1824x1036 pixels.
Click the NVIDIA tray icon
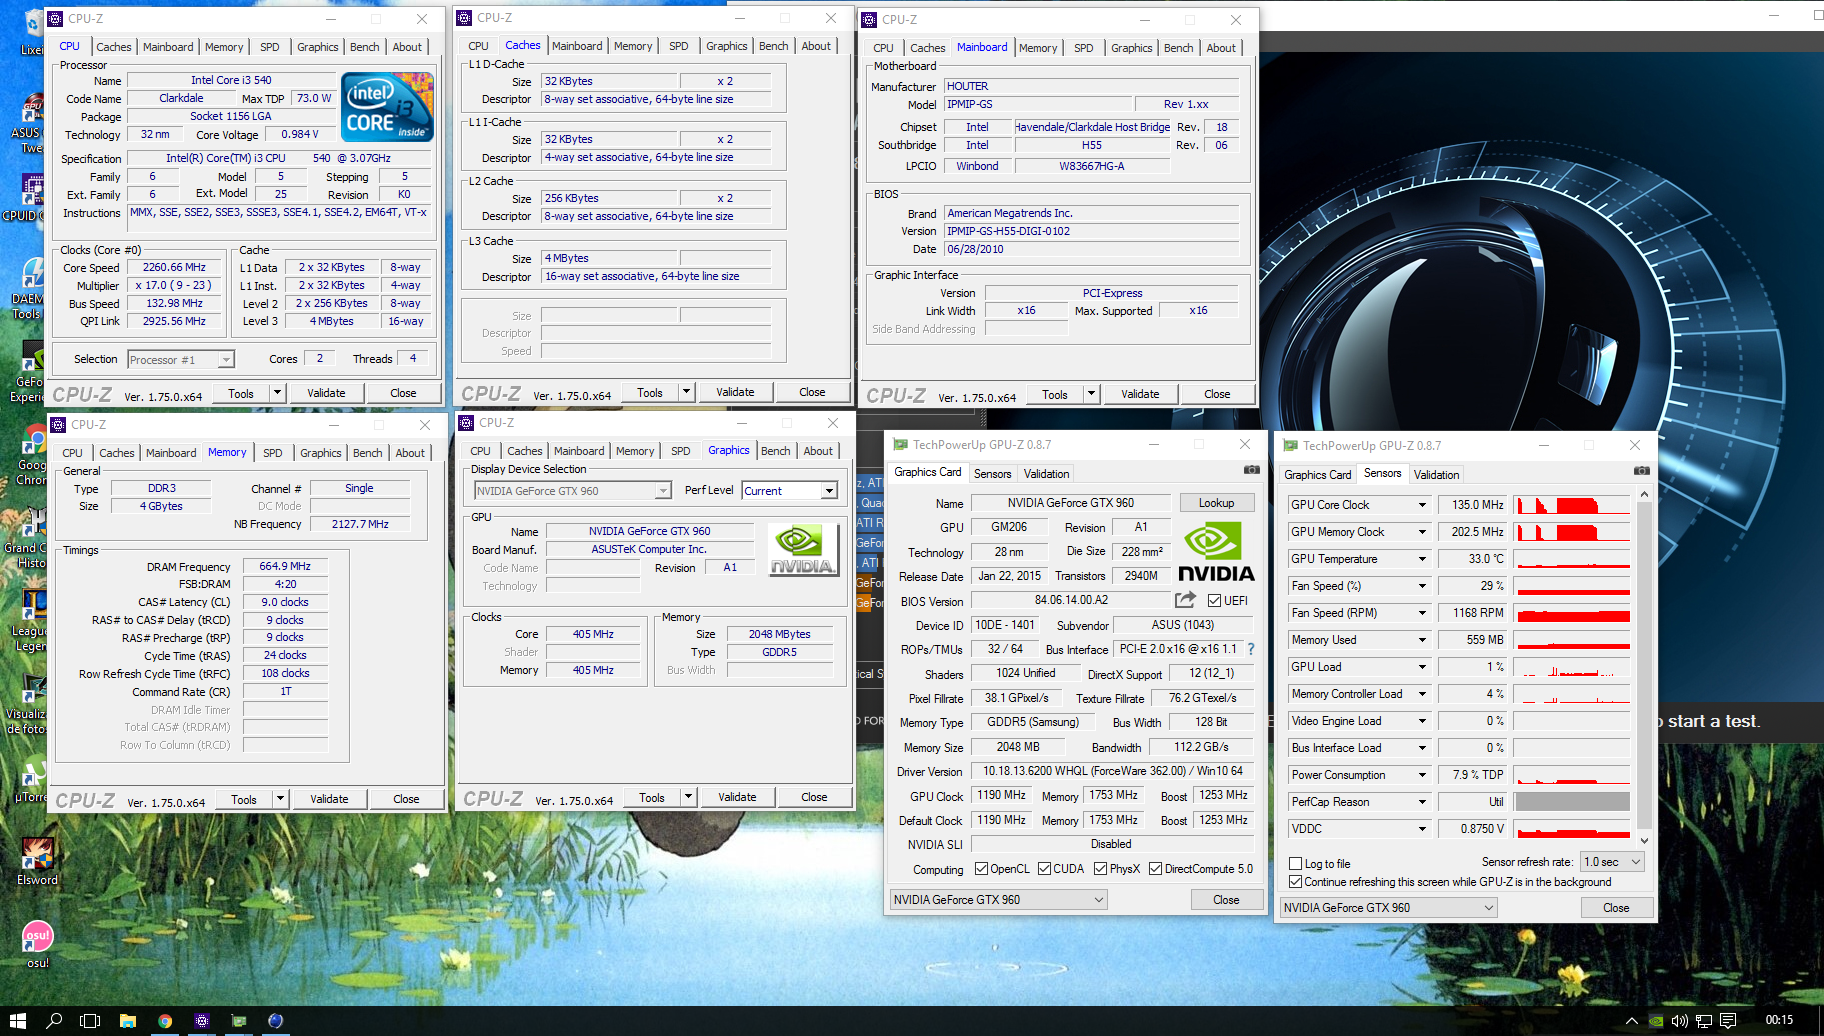[1656, 1021]
